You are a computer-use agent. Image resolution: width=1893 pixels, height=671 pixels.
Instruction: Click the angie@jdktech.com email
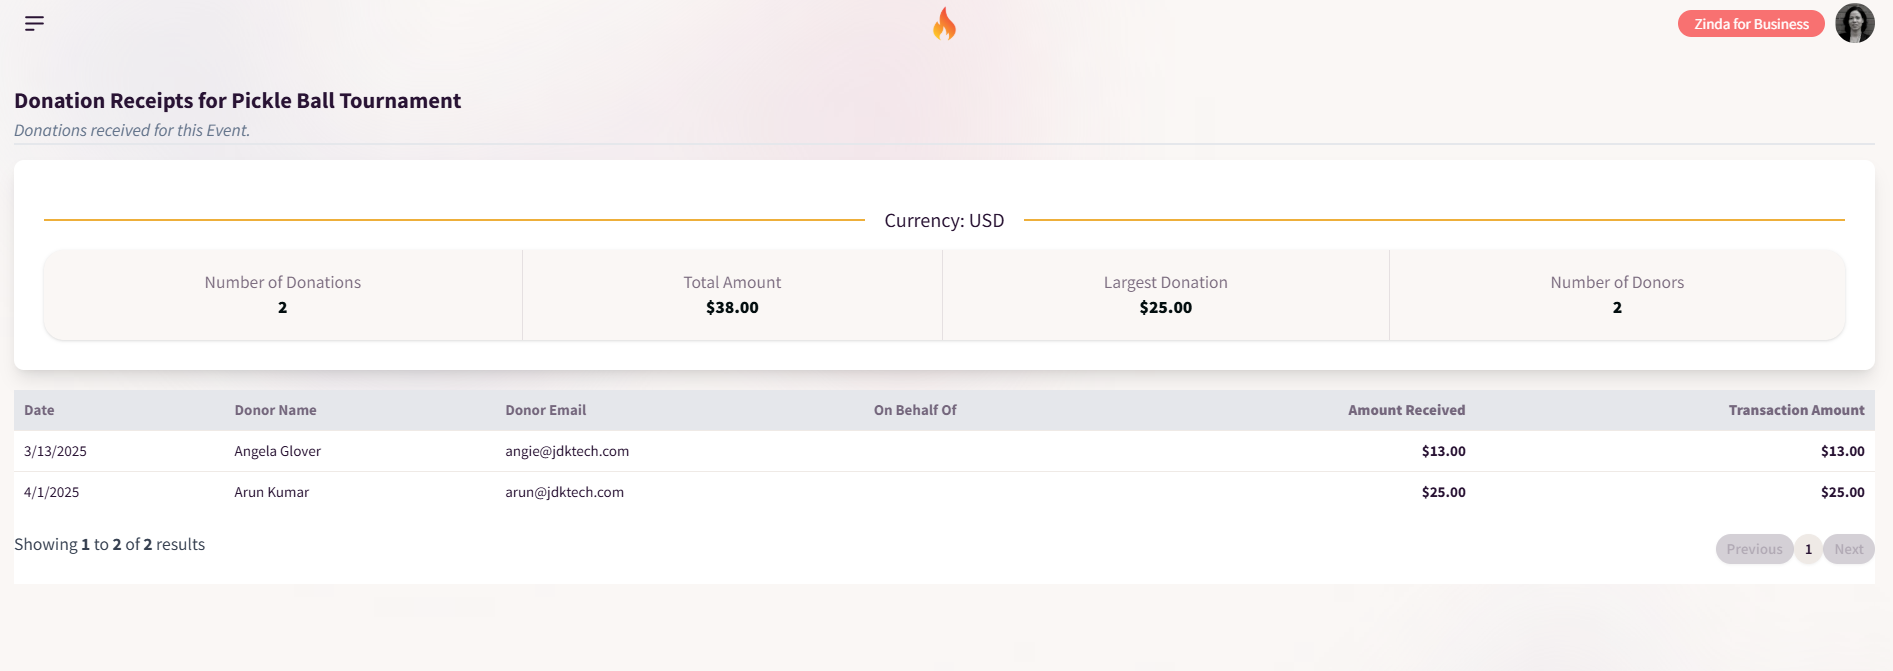tap(567, 451)
